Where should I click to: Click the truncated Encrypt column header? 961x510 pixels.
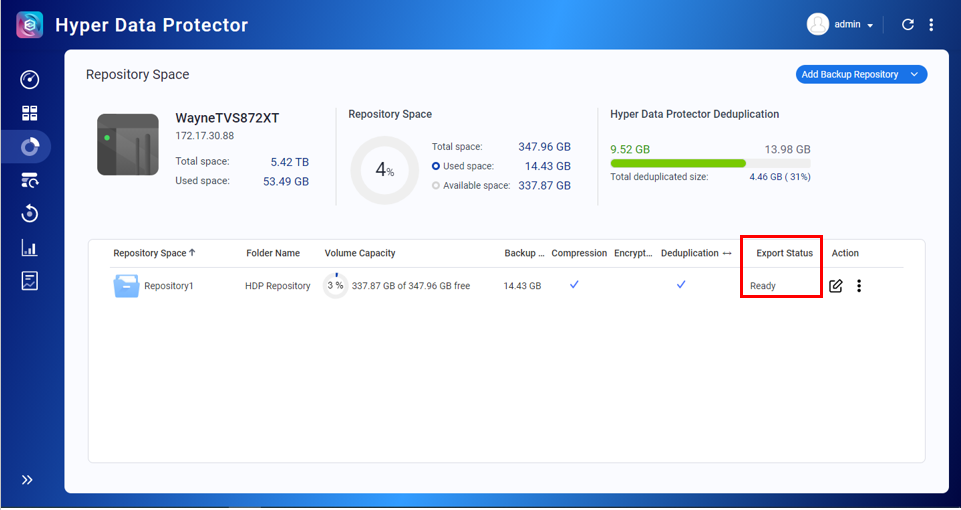tap(634, 253)
